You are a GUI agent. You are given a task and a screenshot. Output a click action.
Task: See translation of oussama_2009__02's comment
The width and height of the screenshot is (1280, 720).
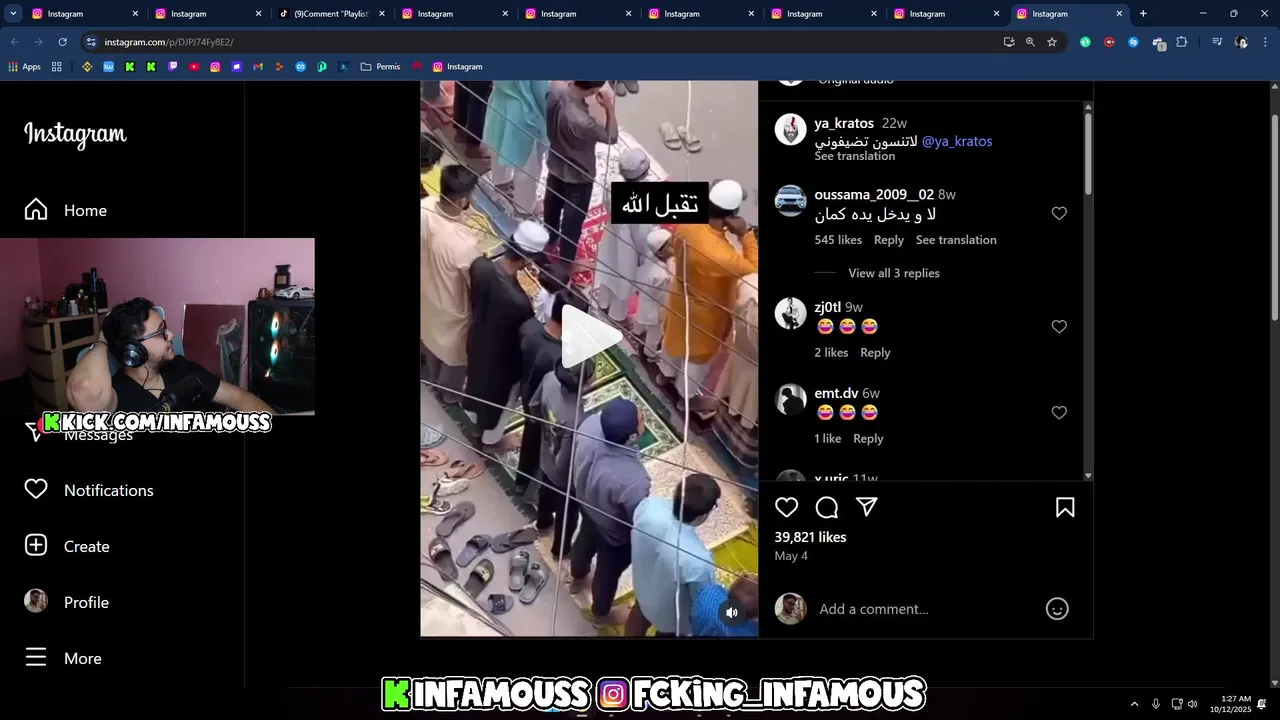(956, 240)
